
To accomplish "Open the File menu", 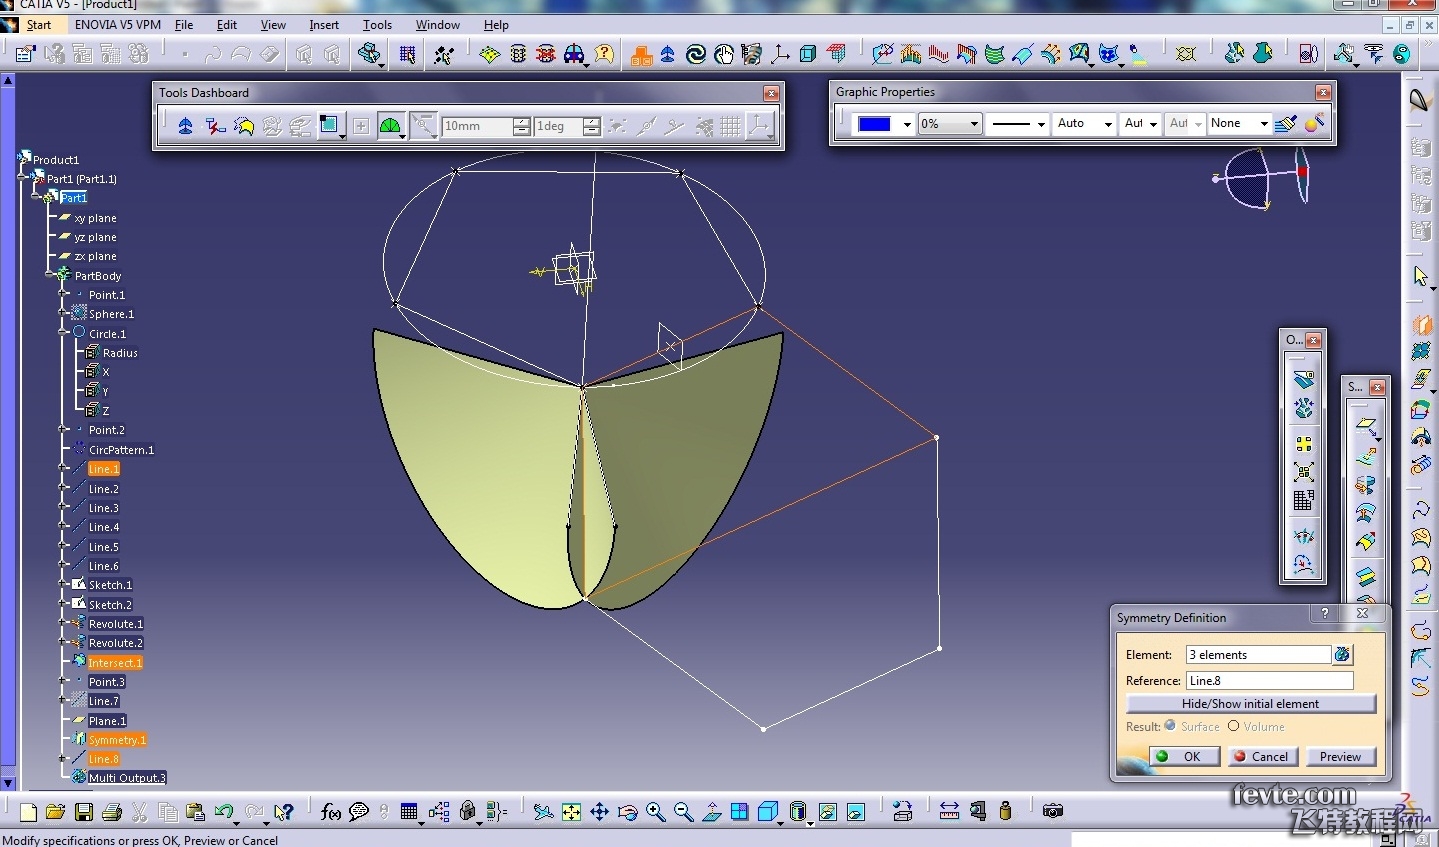I will [184, 25].
